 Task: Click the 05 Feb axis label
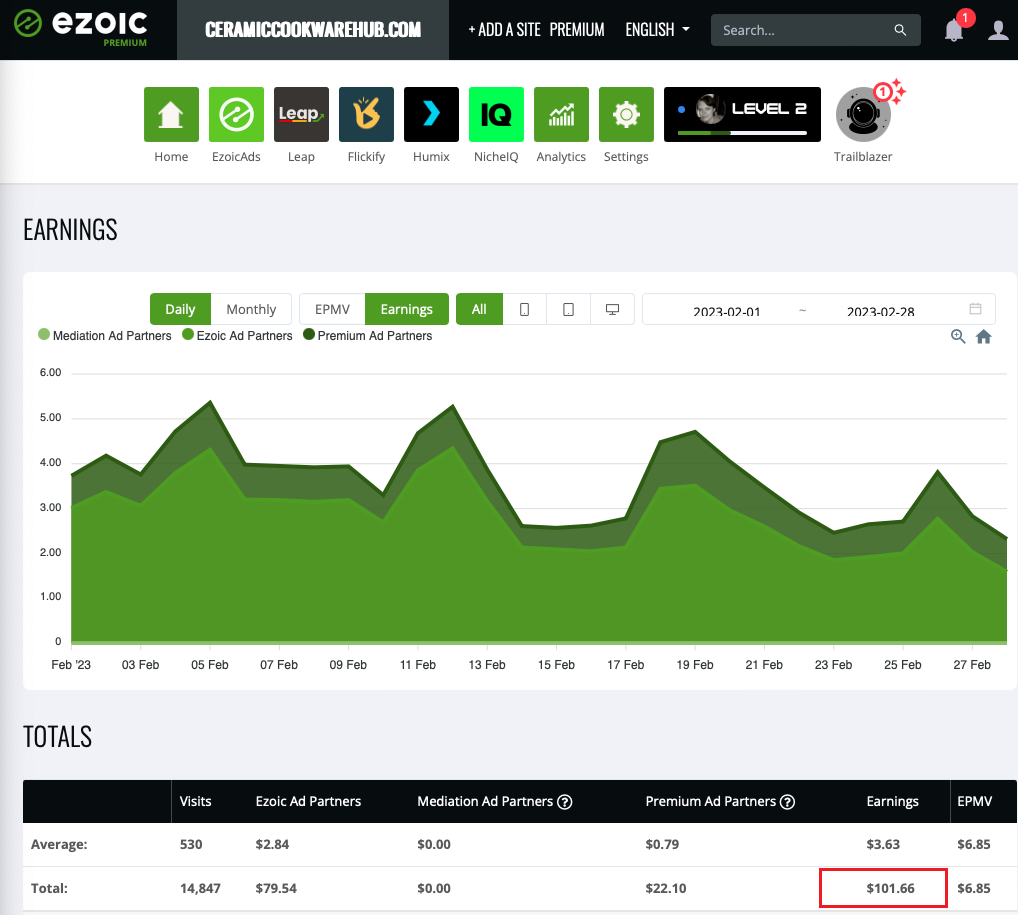tap(210, 664)
